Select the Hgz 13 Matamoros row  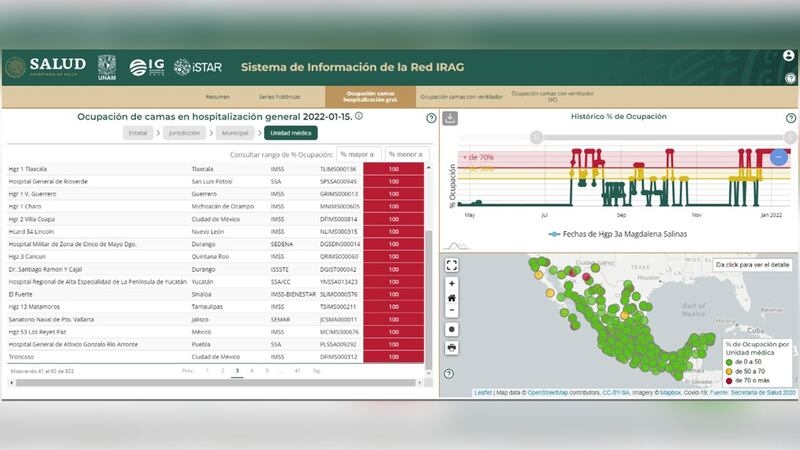point(216,307)
